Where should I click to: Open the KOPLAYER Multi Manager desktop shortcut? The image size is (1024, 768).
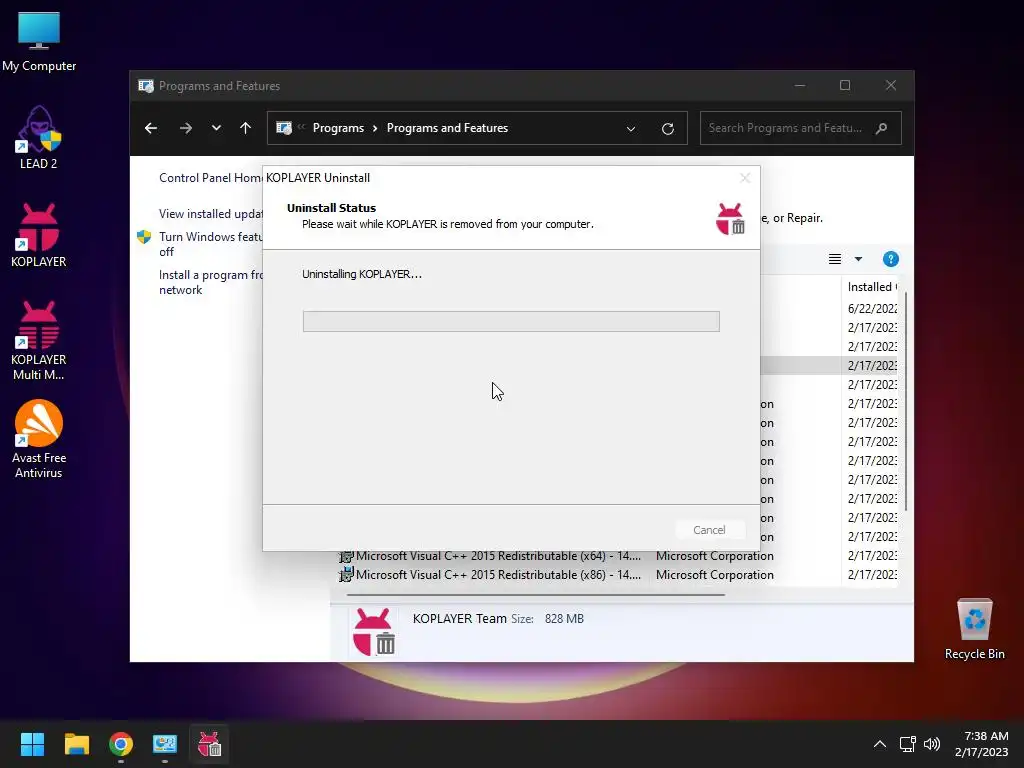pyautogui.click(x=39, y=341)
